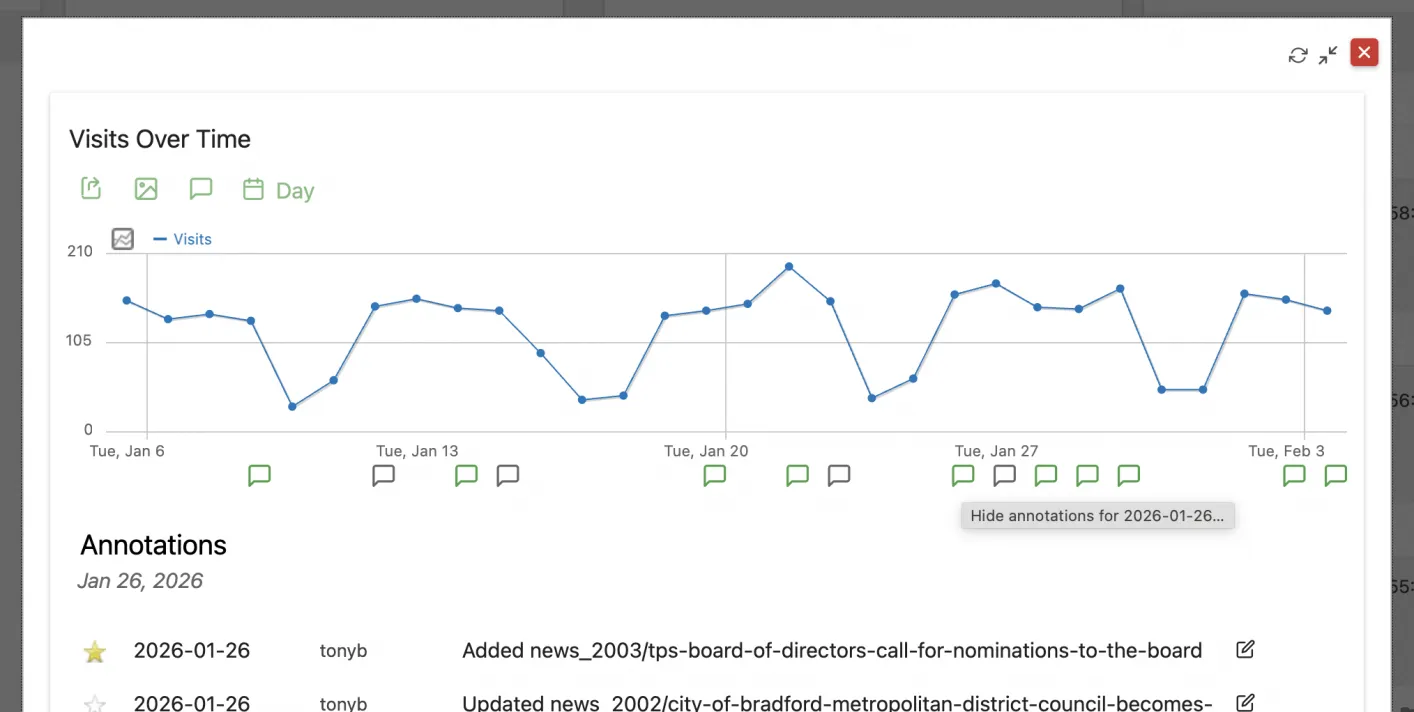Image resolution: width=1414 pixels, height=712 pixels.
Task: Click 'Hide annotations for 2026-01-26'
Action: (x=1097, y=515)
